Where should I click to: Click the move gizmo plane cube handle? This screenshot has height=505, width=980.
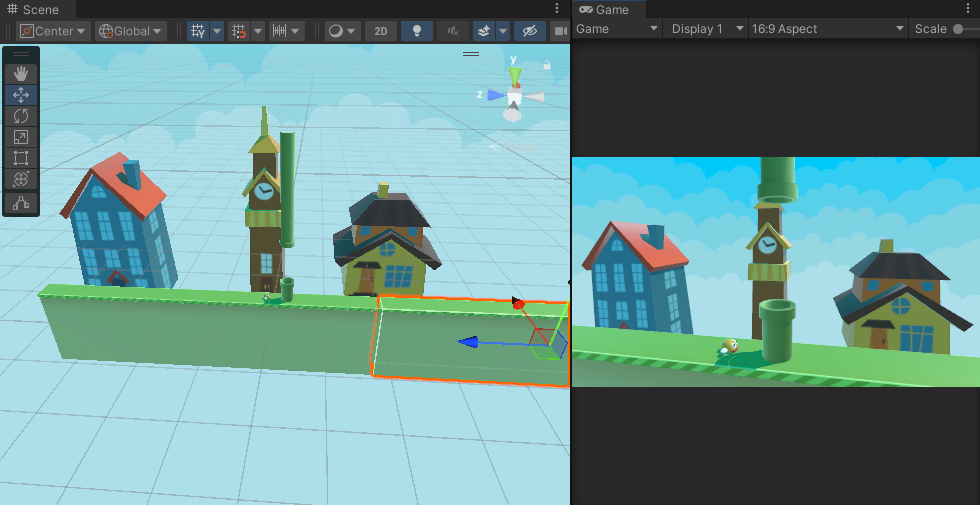[x=549, y=343]
